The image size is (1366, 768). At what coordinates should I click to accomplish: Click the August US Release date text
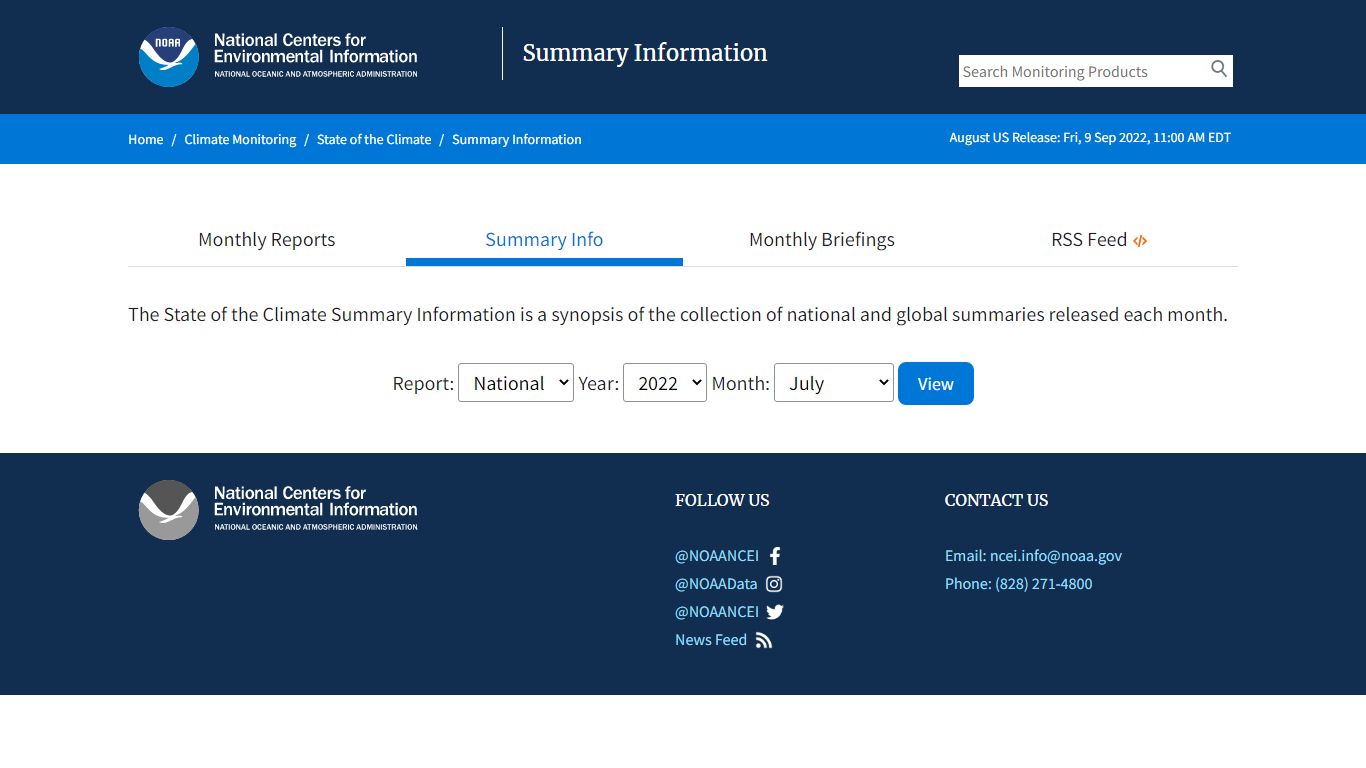1090,138
